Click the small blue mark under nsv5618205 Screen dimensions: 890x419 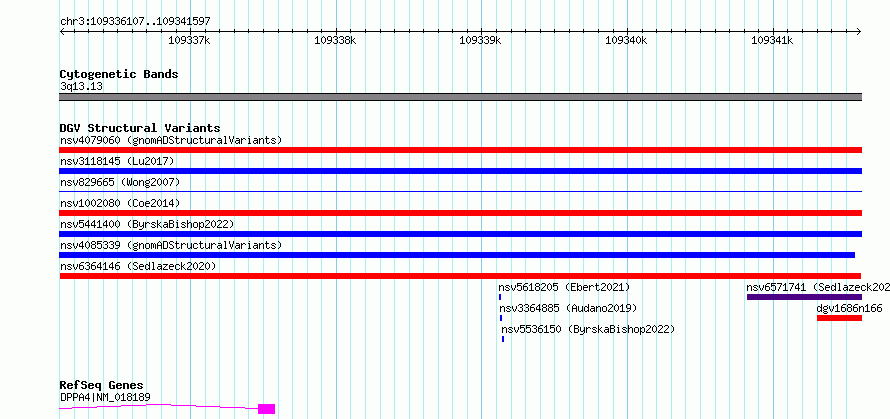pos(500,297)
